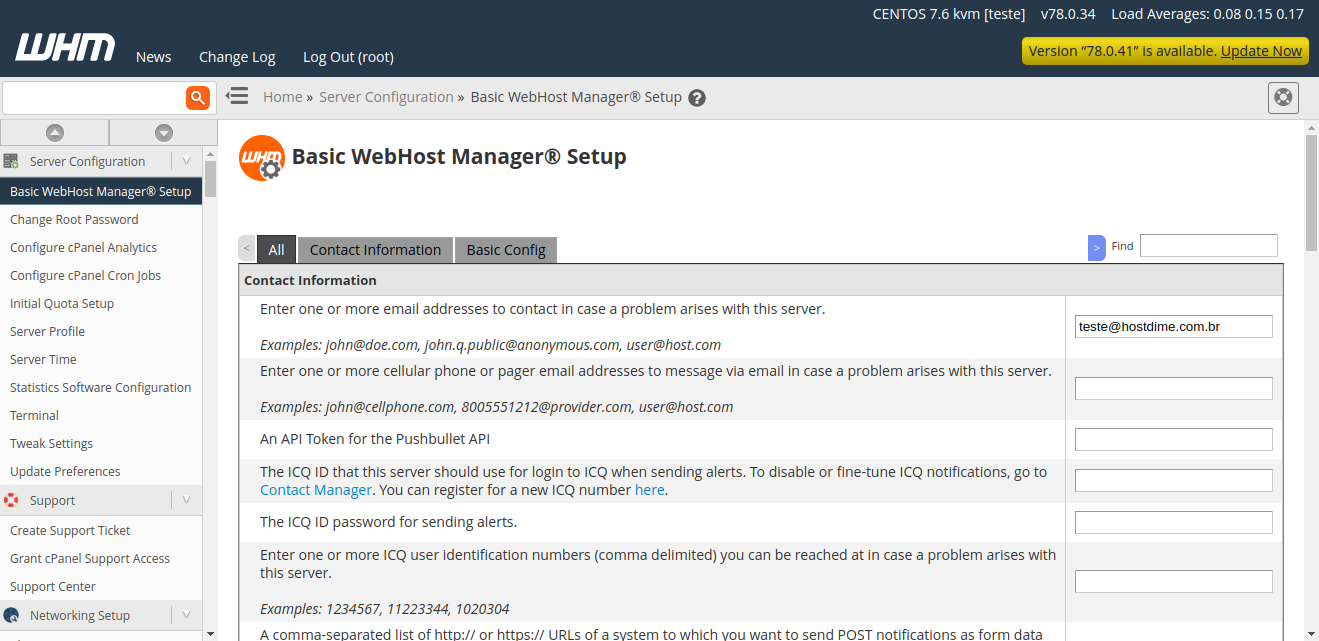Click the cellular pager email field
Viewport: 1319px width, 641px height.
pos(1173,388)
